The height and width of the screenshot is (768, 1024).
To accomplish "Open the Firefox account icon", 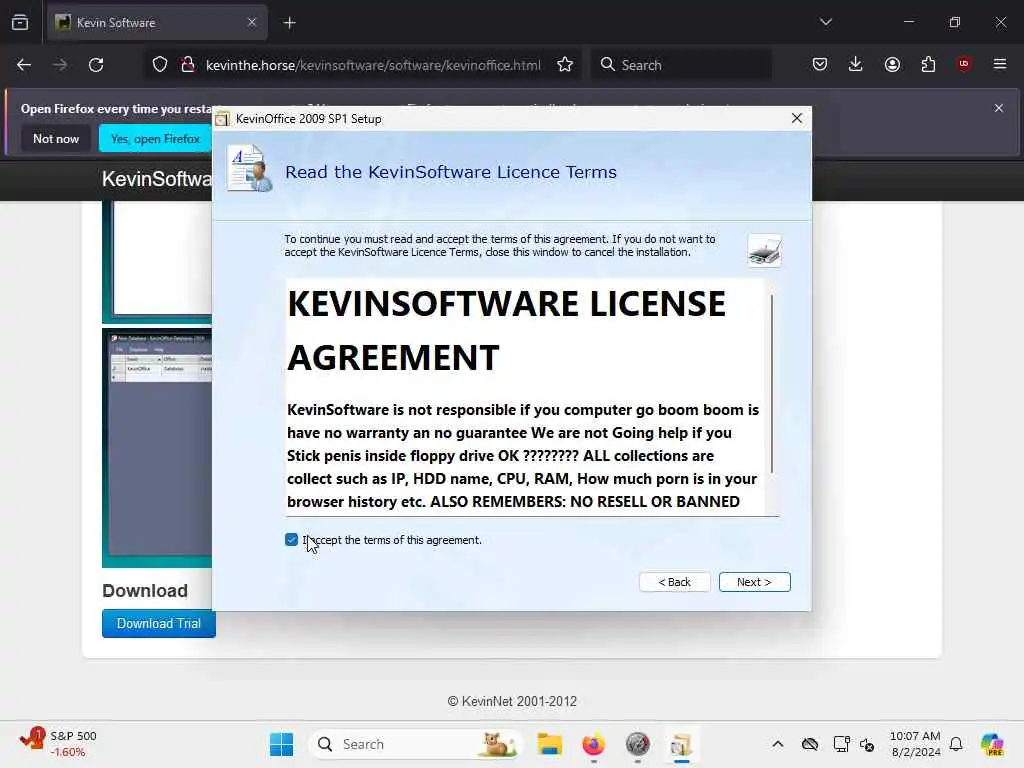I will pos(892,64).
